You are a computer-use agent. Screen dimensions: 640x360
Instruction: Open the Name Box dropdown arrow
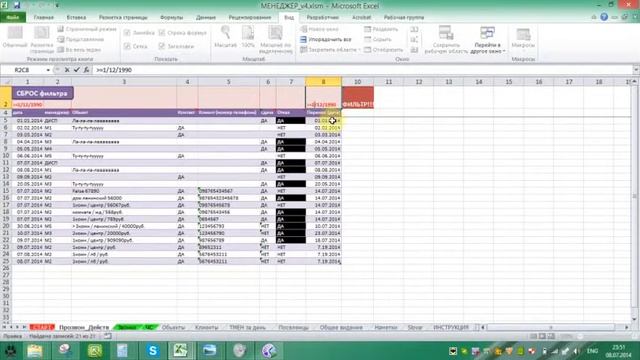point(48,70)
